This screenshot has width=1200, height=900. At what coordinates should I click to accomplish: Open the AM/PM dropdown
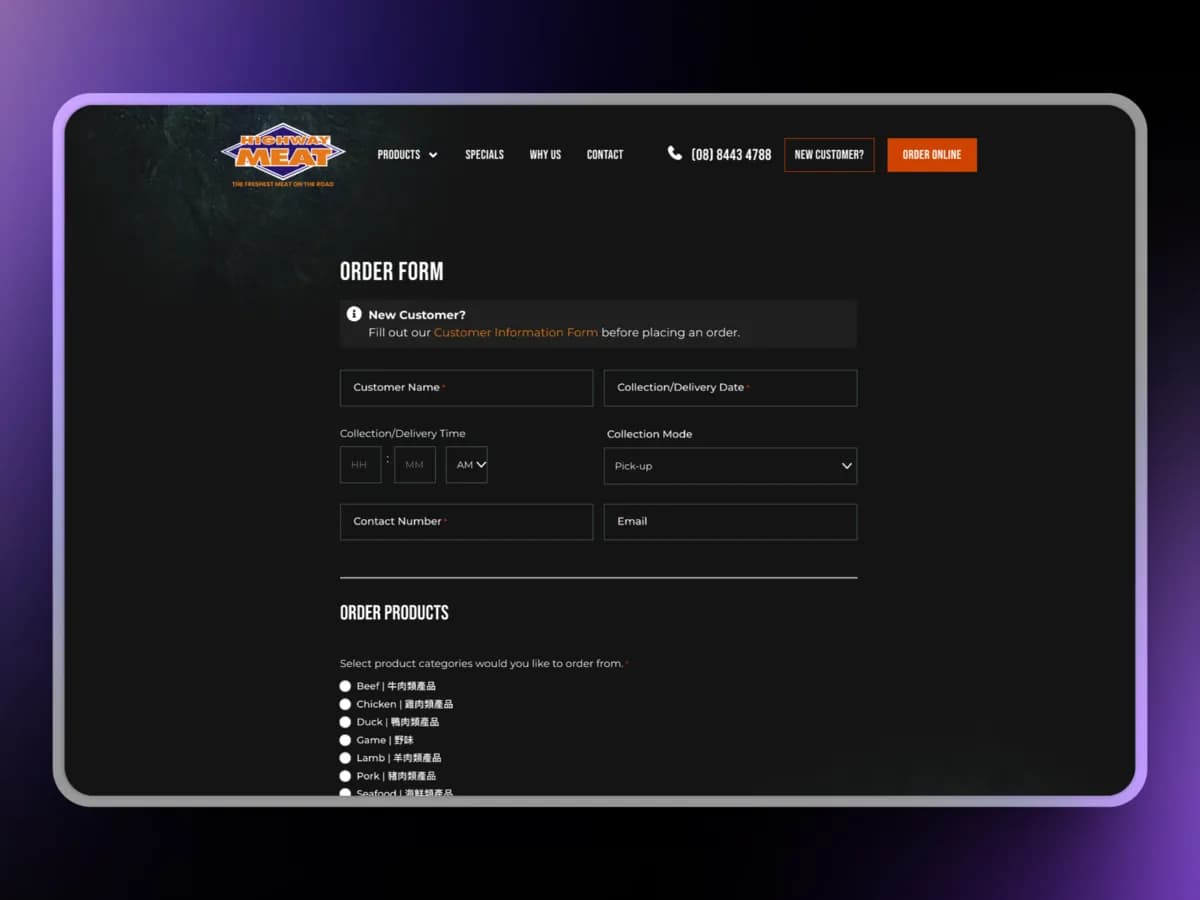(467, 465)
